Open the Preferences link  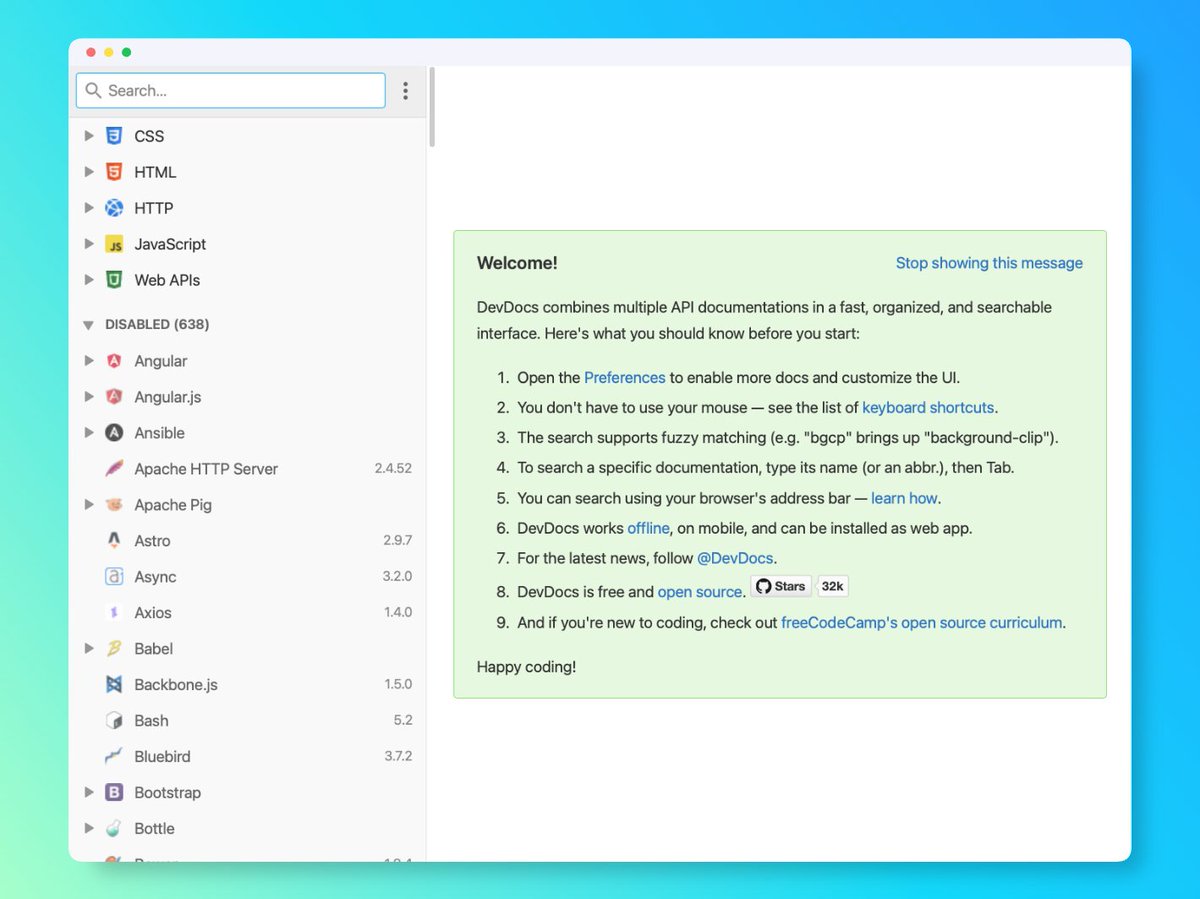[x=625, y=378]
